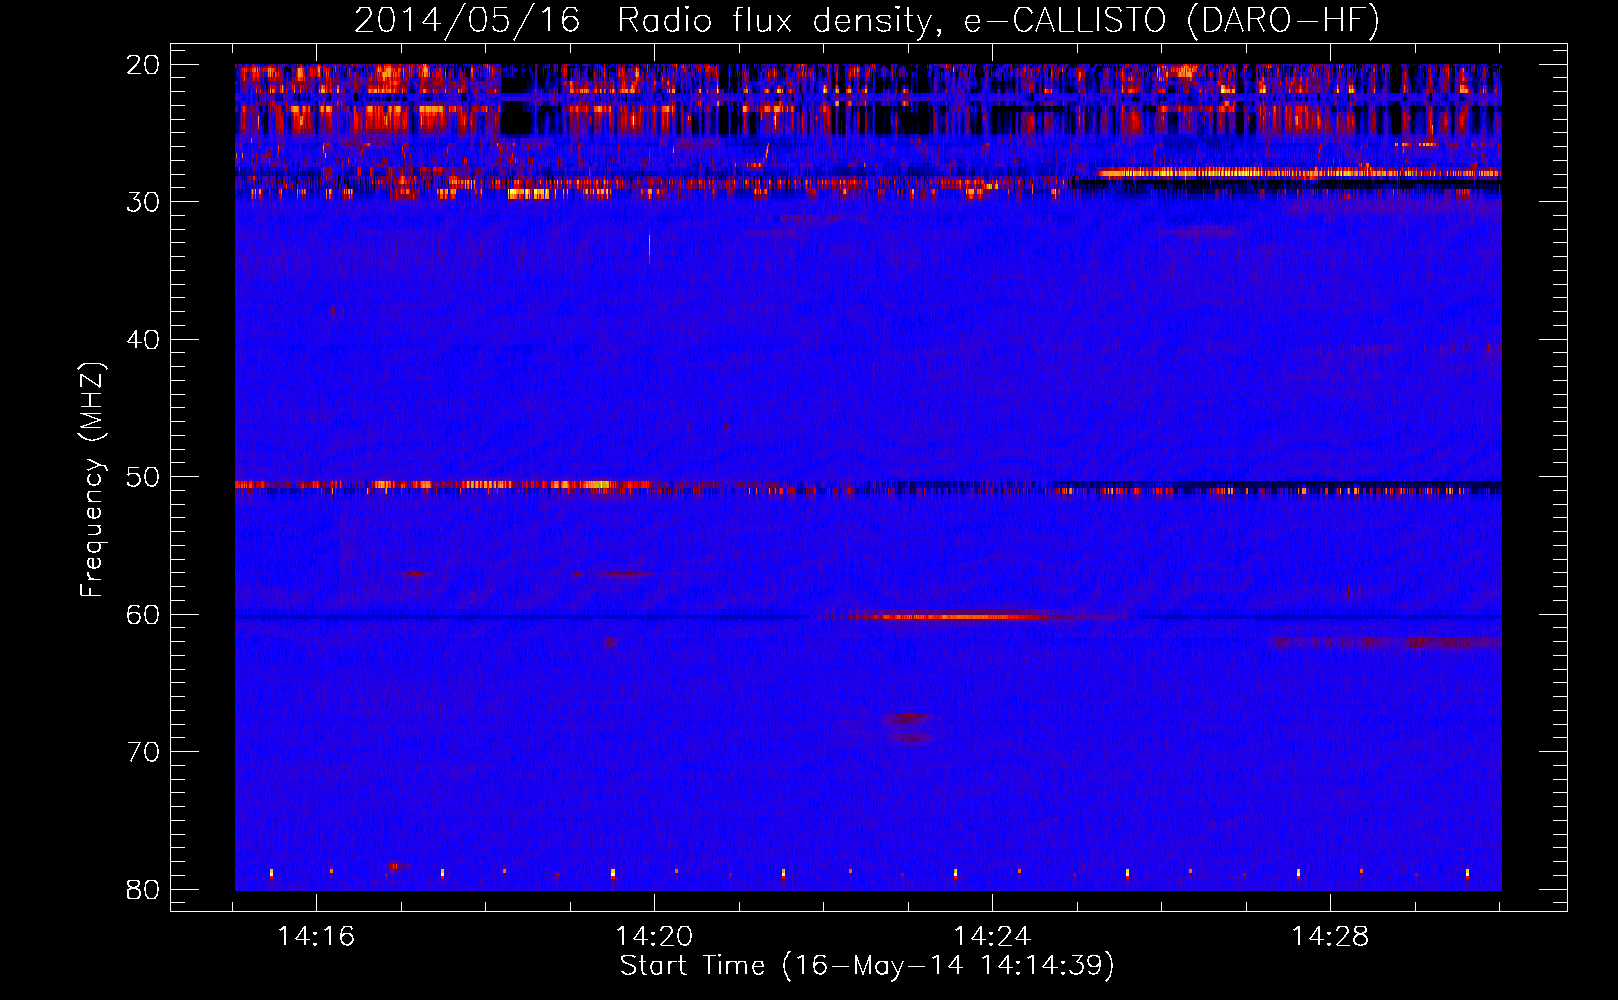Image resolution: width=1618 pixels, height=1000 pixels.
Task: Click the frequency tick label "40"
Action: tap(143, 340)
